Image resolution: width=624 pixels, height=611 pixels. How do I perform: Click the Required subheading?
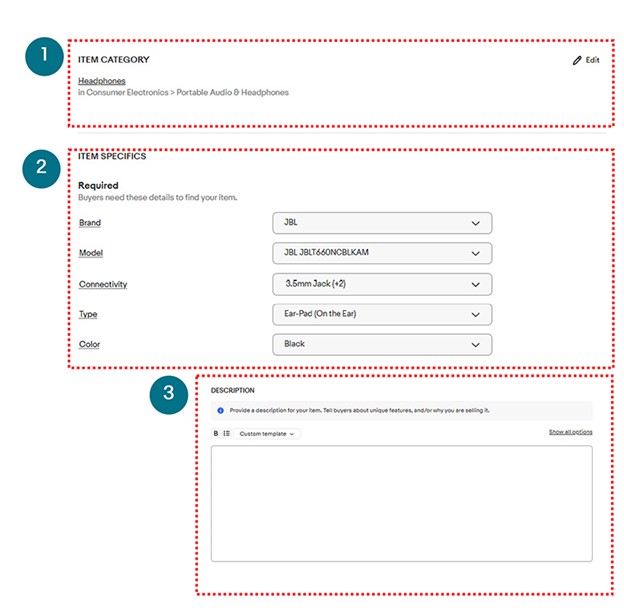coord(98,185)
